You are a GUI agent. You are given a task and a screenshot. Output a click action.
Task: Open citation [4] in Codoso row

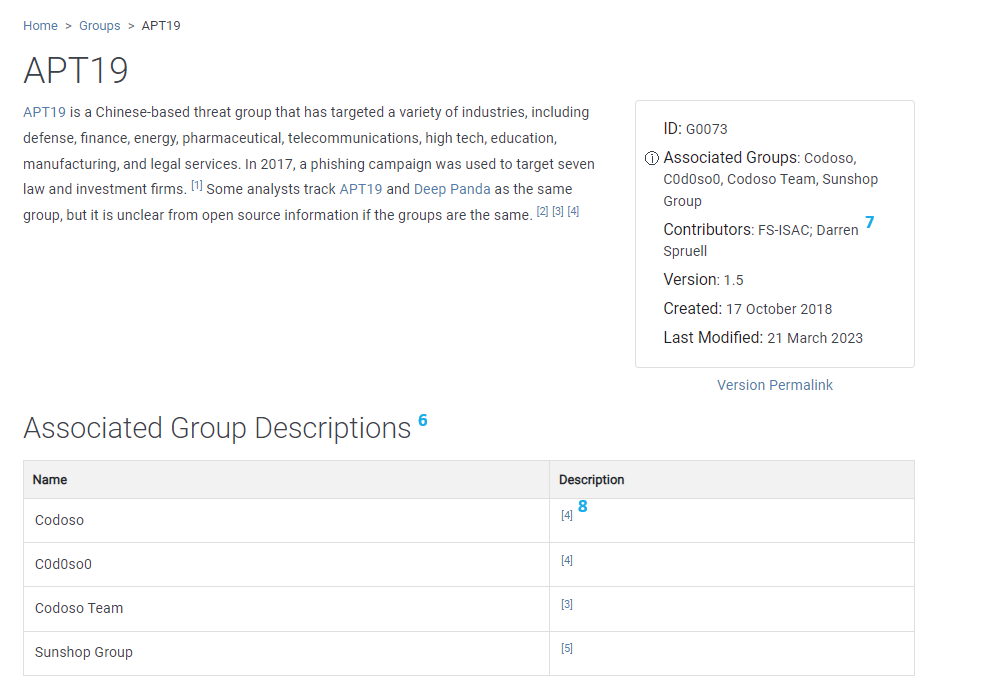click(567, 515)
